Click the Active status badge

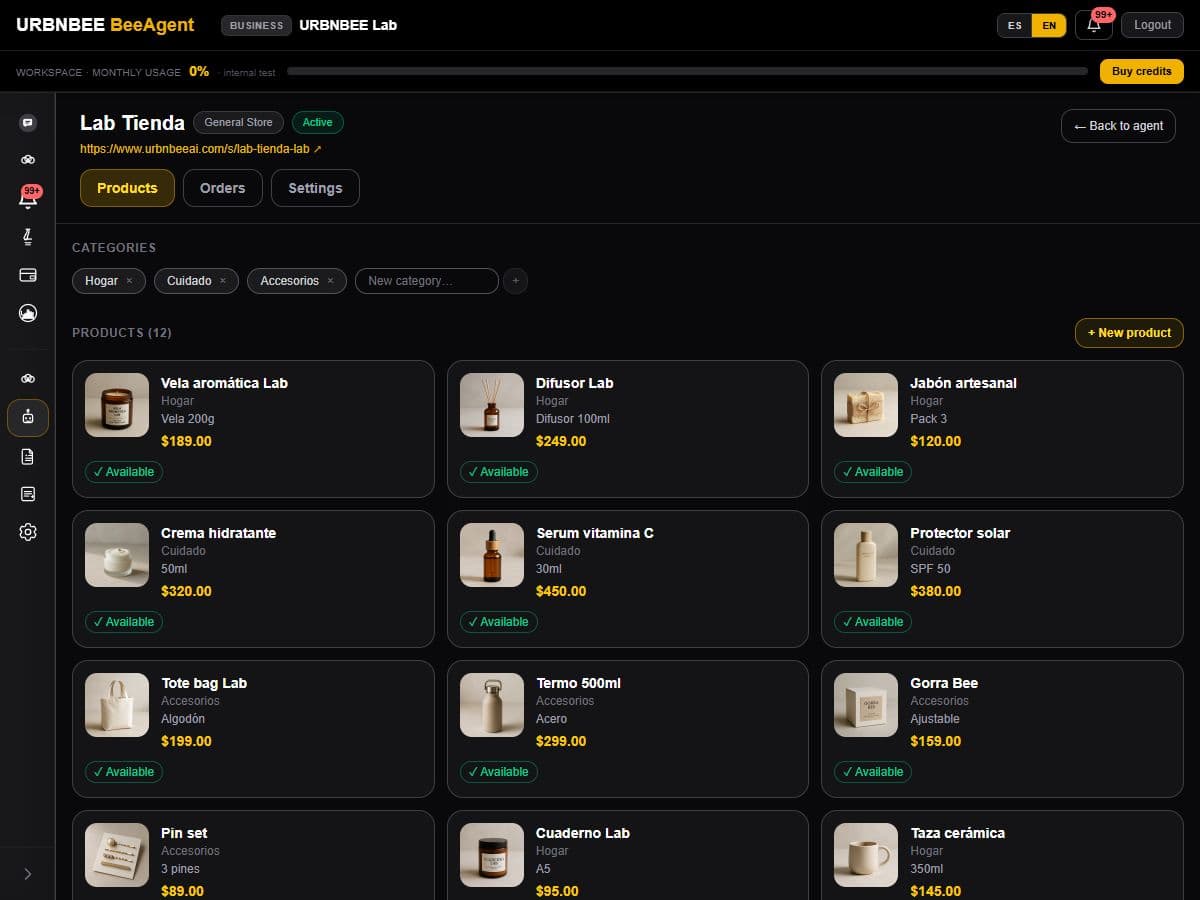coord(317,122)
